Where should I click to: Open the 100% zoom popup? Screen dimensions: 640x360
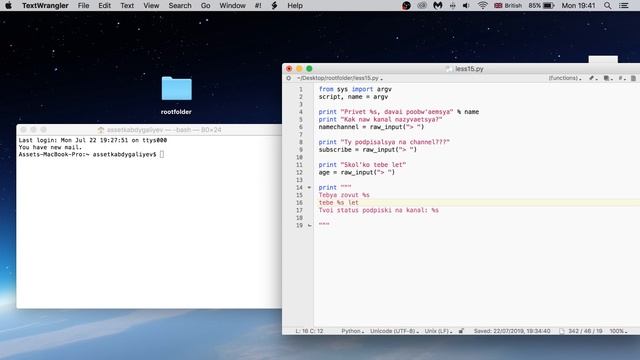tap(618, 331)
